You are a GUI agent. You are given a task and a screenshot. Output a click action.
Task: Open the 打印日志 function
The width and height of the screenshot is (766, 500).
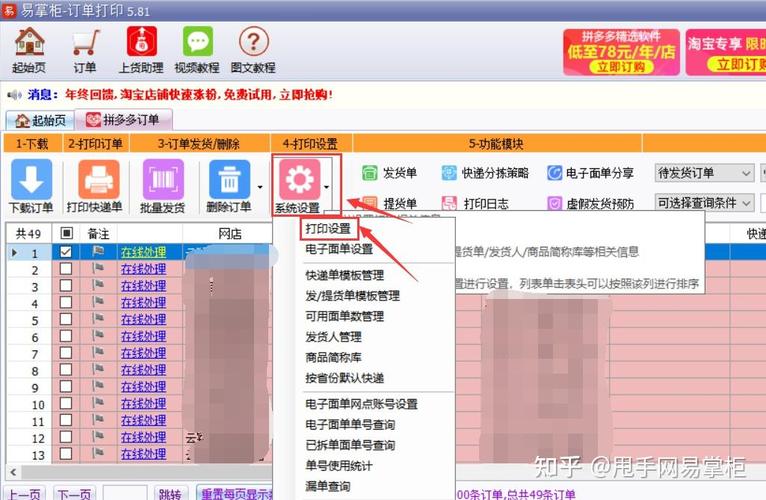point(475,203)
